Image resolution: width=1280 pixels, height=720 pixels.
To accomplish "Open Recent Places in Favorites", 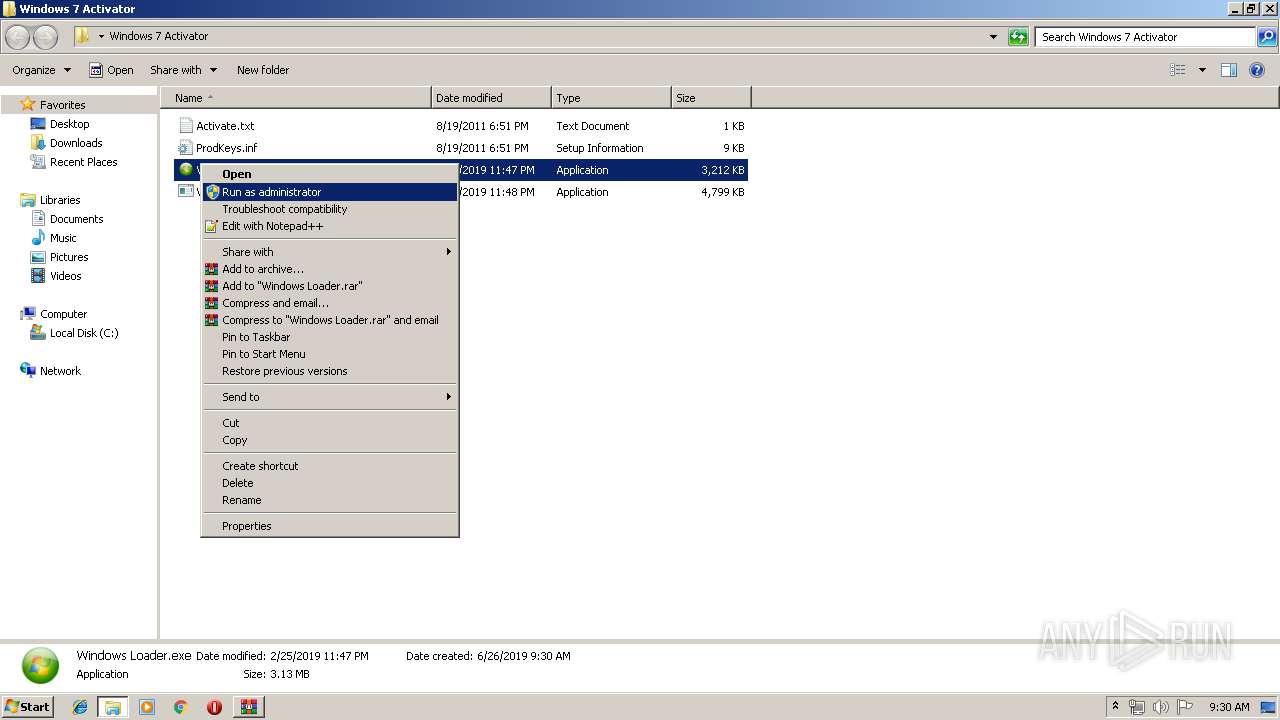I will (83, 162).
